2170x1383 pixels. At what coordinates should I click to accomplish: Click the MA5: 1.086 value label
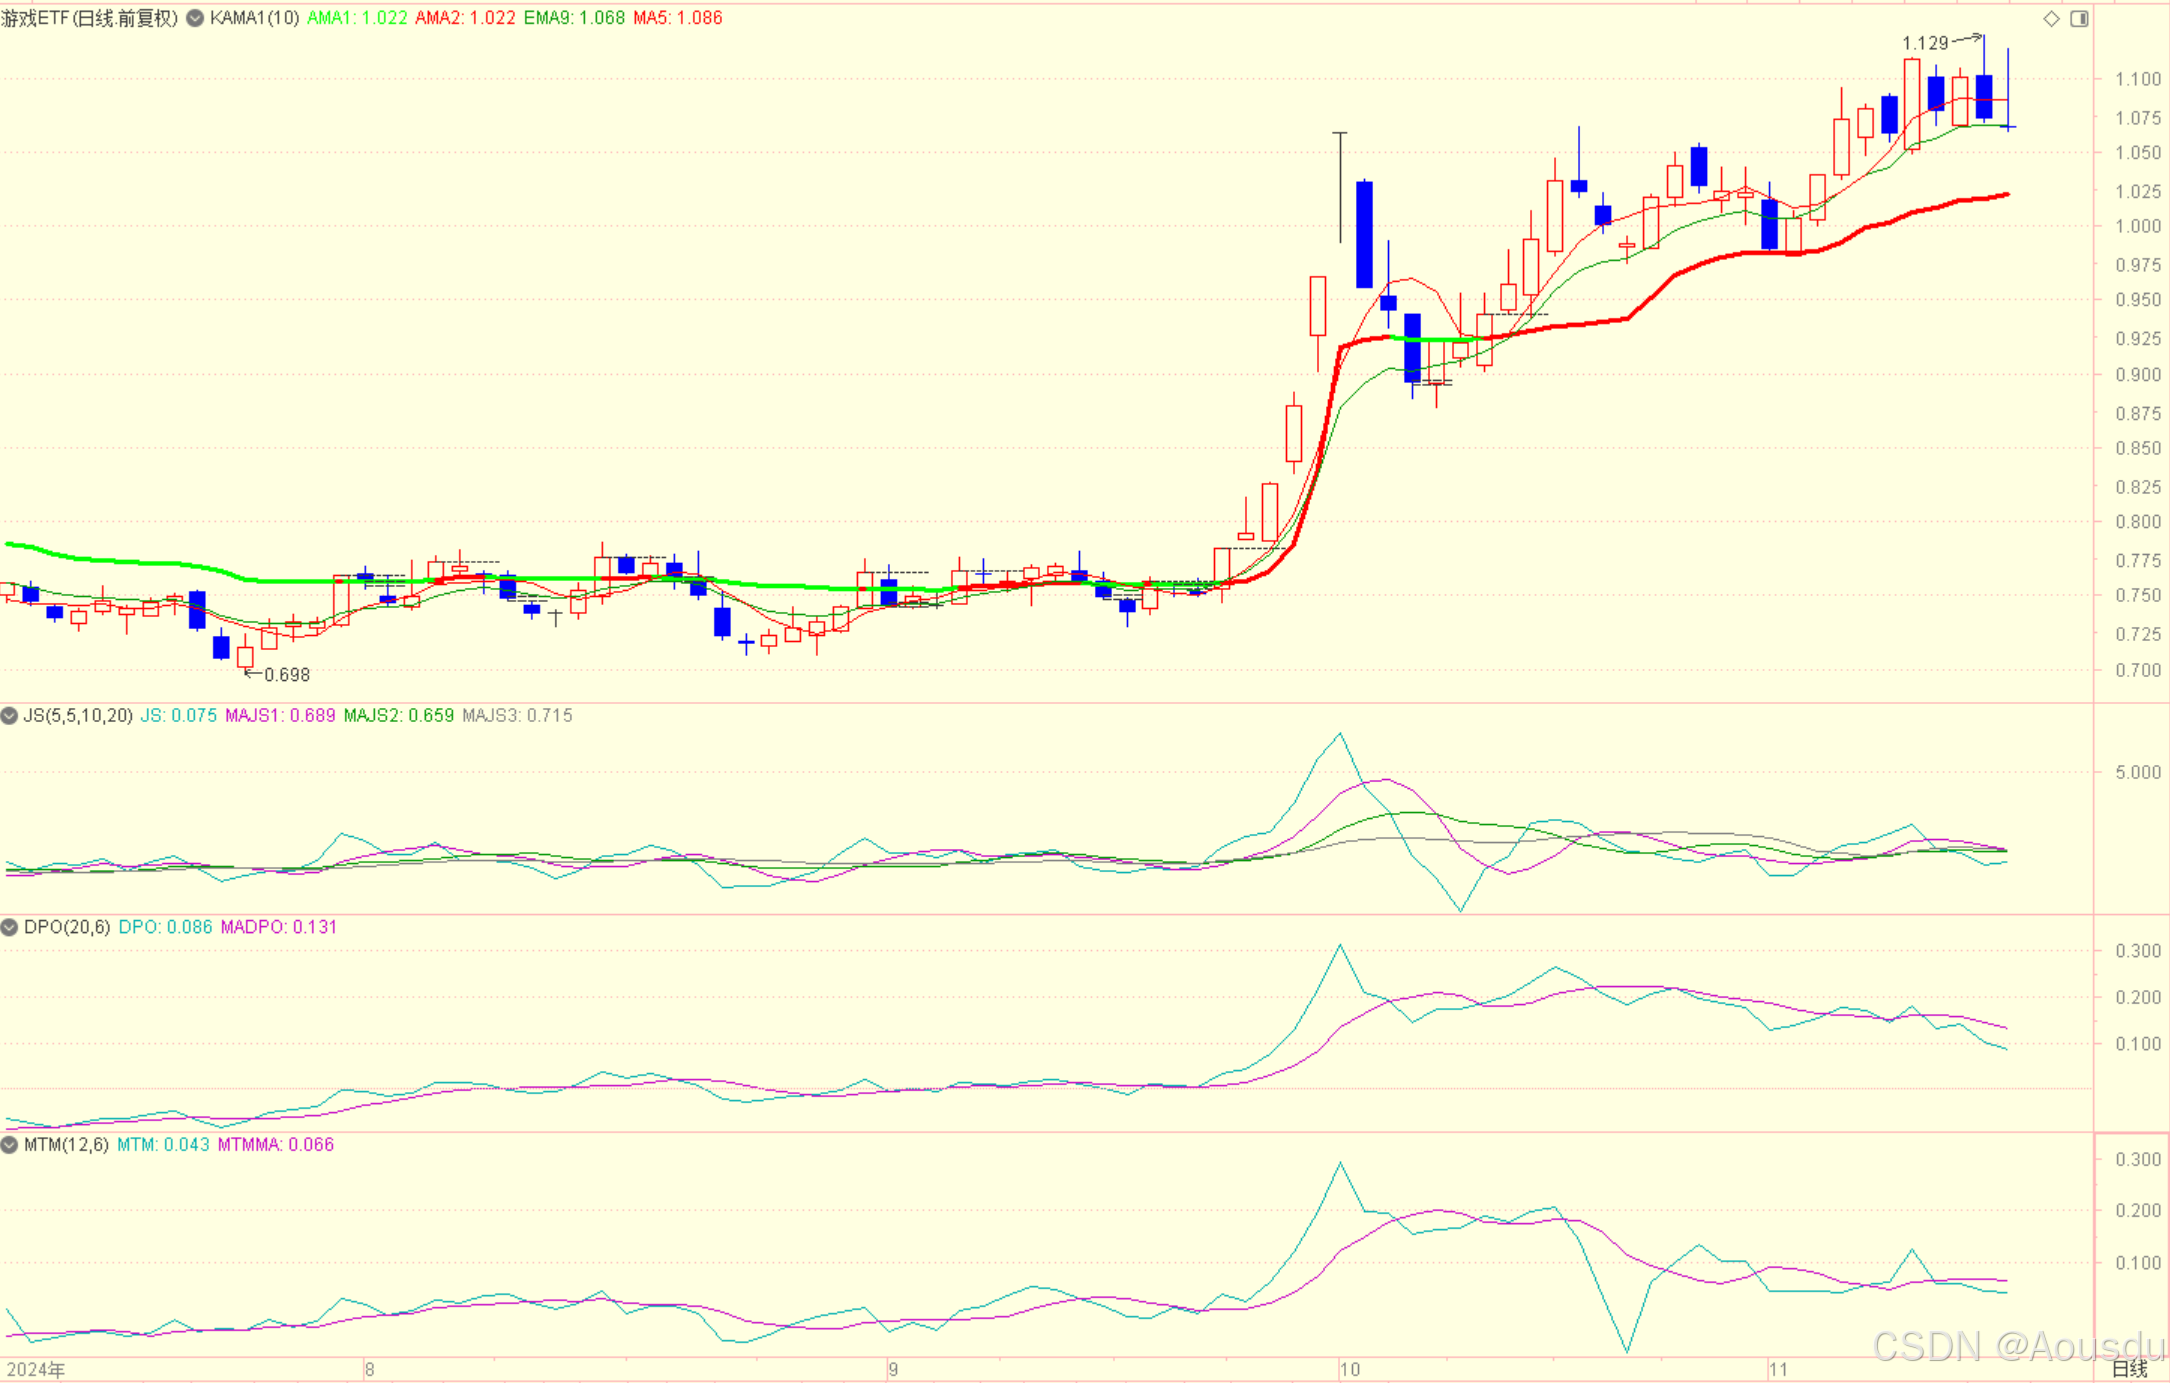click(677, 18)
